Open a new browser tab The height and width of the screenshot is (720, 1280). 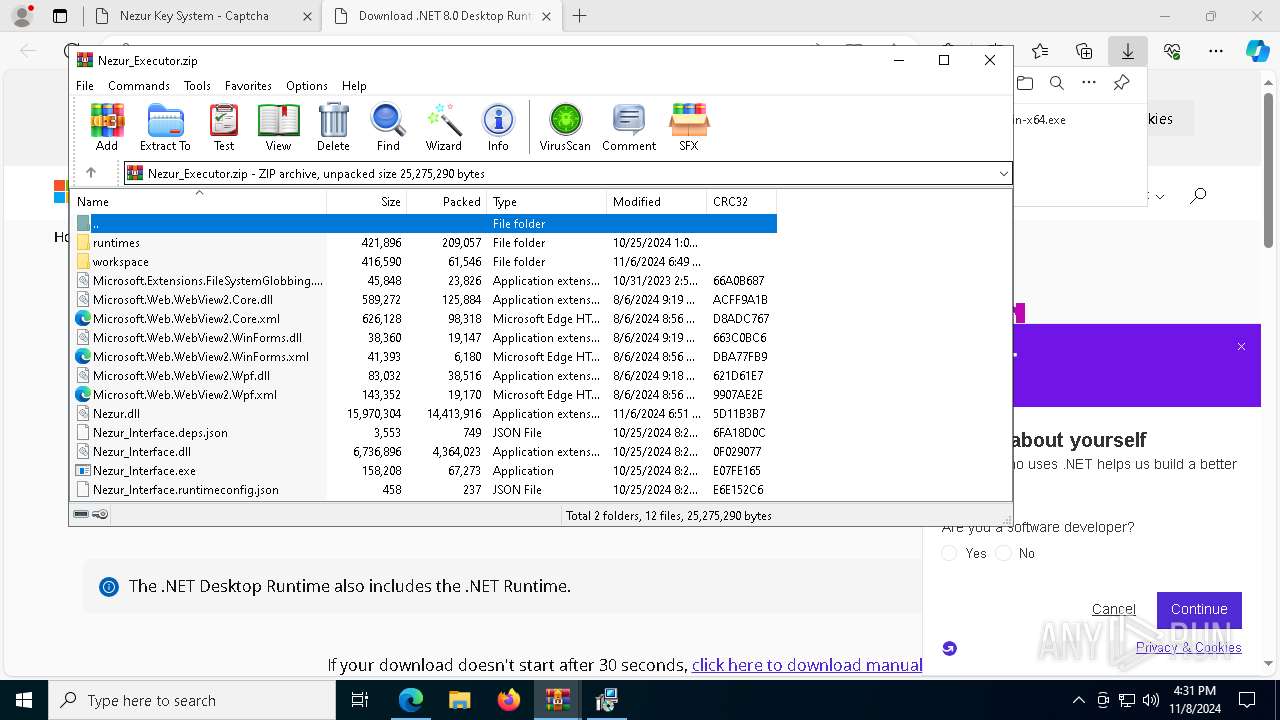coord(580,16)
